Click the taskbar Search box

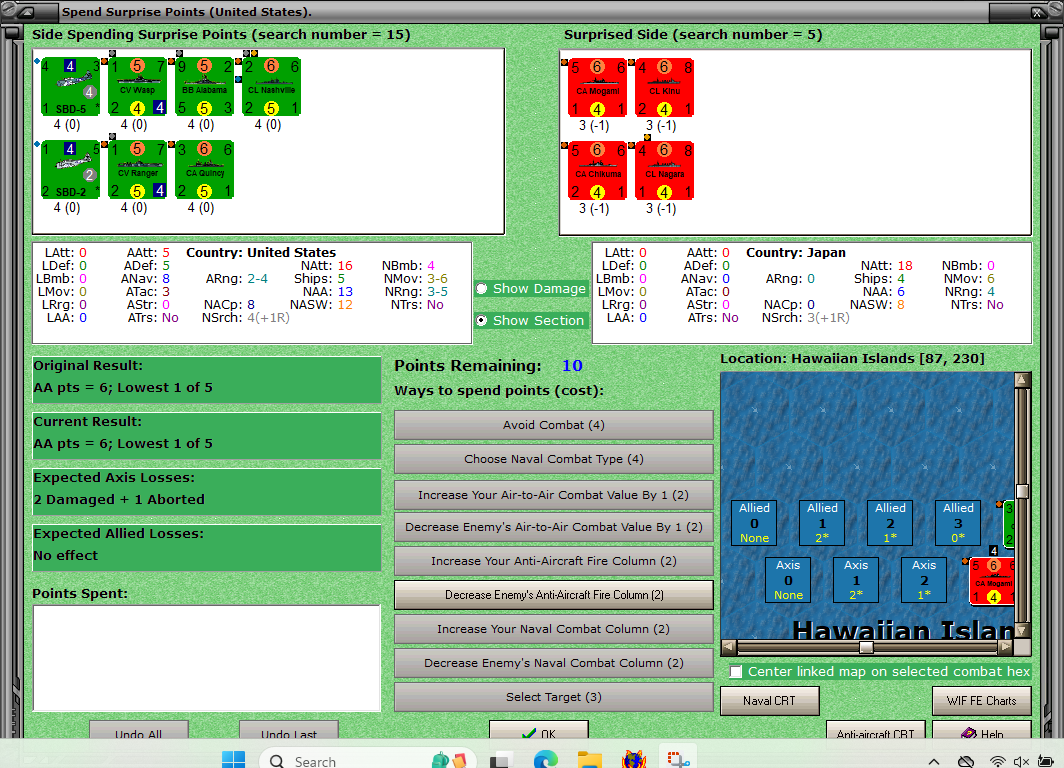point(368,761)
